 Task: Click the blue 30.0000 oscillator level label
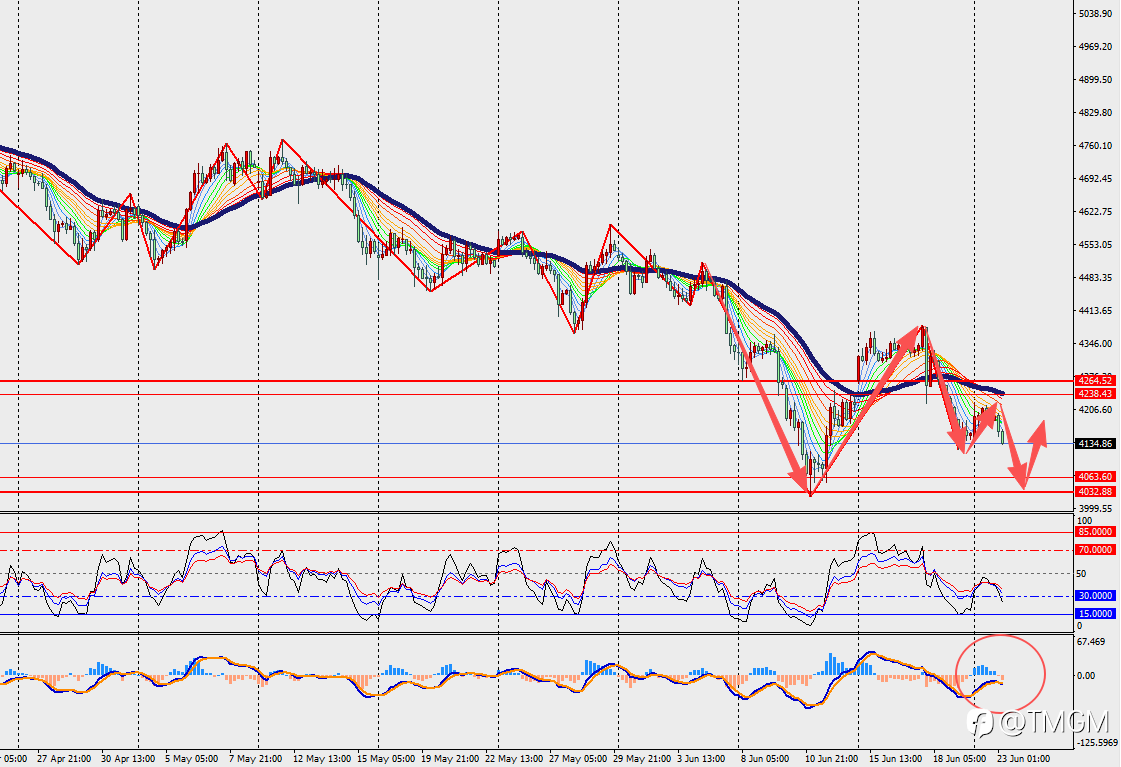pyautogui.click(x=1095, y=595)
